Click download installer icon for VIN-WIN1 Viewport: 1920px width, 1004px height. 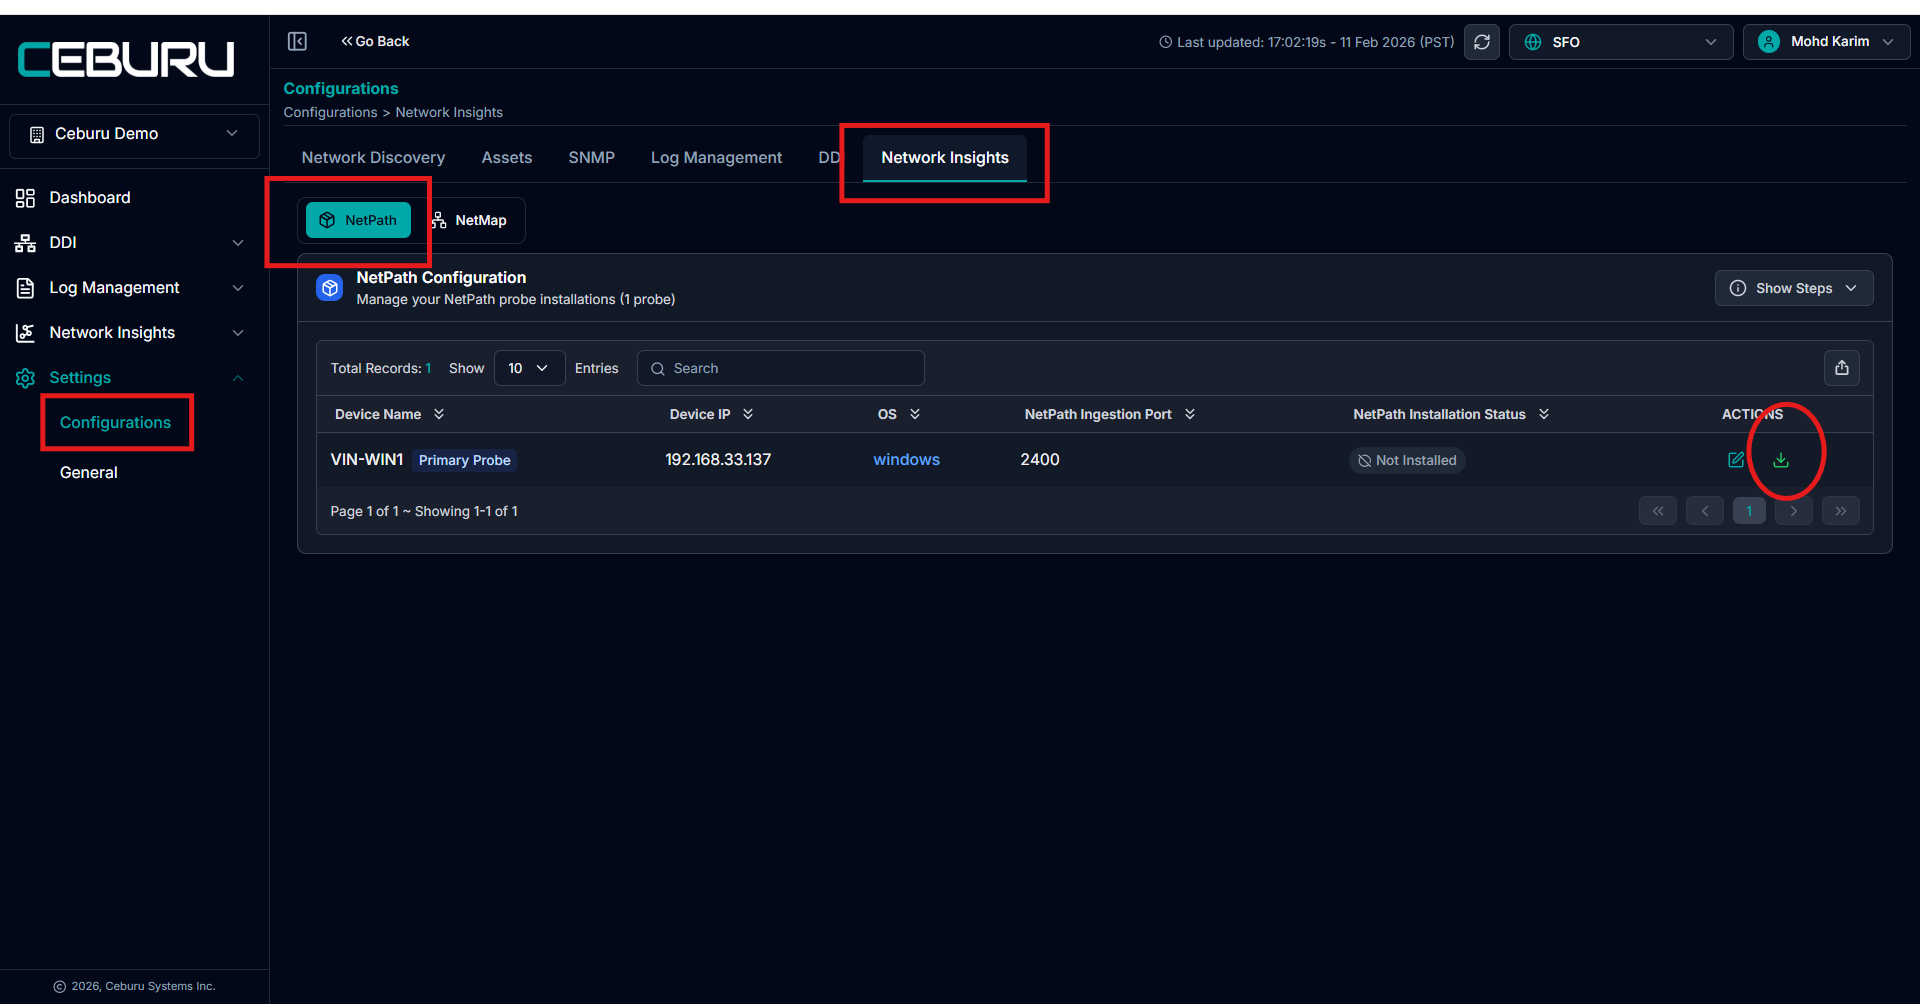1781,460
